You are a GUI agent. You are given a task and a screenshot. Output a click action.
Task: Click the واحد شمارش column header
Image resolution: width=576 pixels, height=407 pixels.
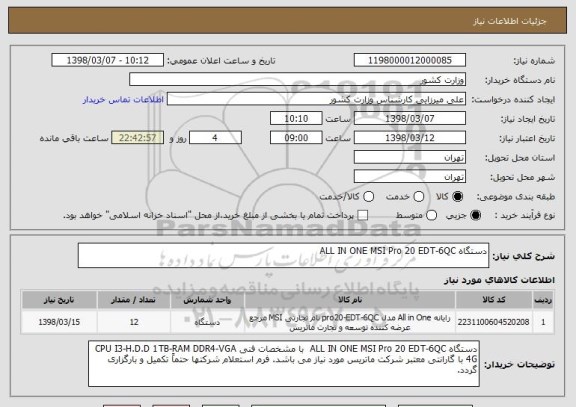[x=207, y=300]
